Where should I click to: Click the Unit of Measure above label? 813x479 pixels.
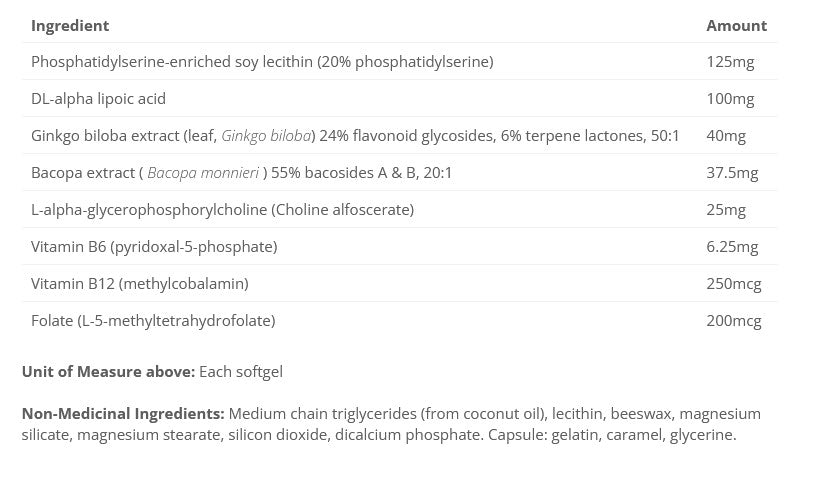pos(108,372)
